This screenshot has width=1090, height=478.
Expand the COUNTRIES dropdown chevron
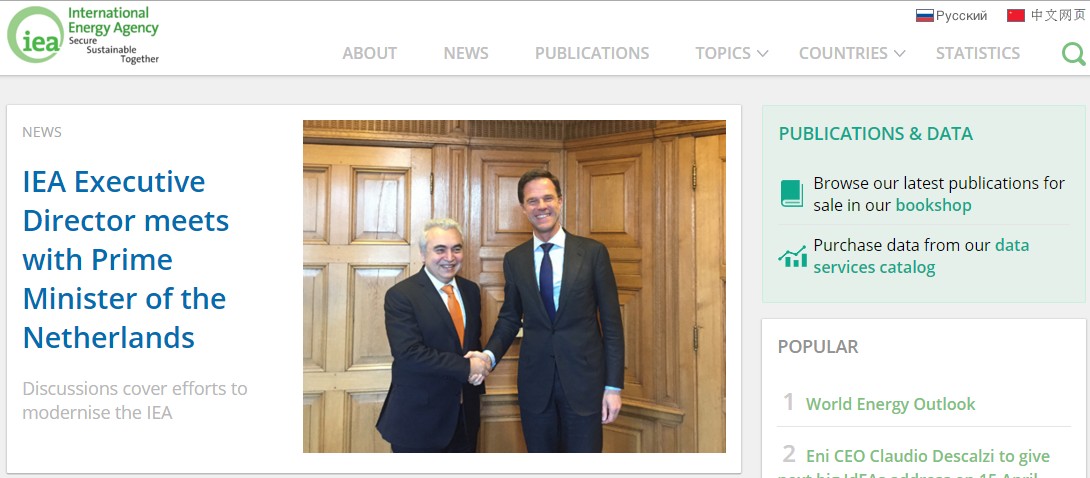[899, 53]
